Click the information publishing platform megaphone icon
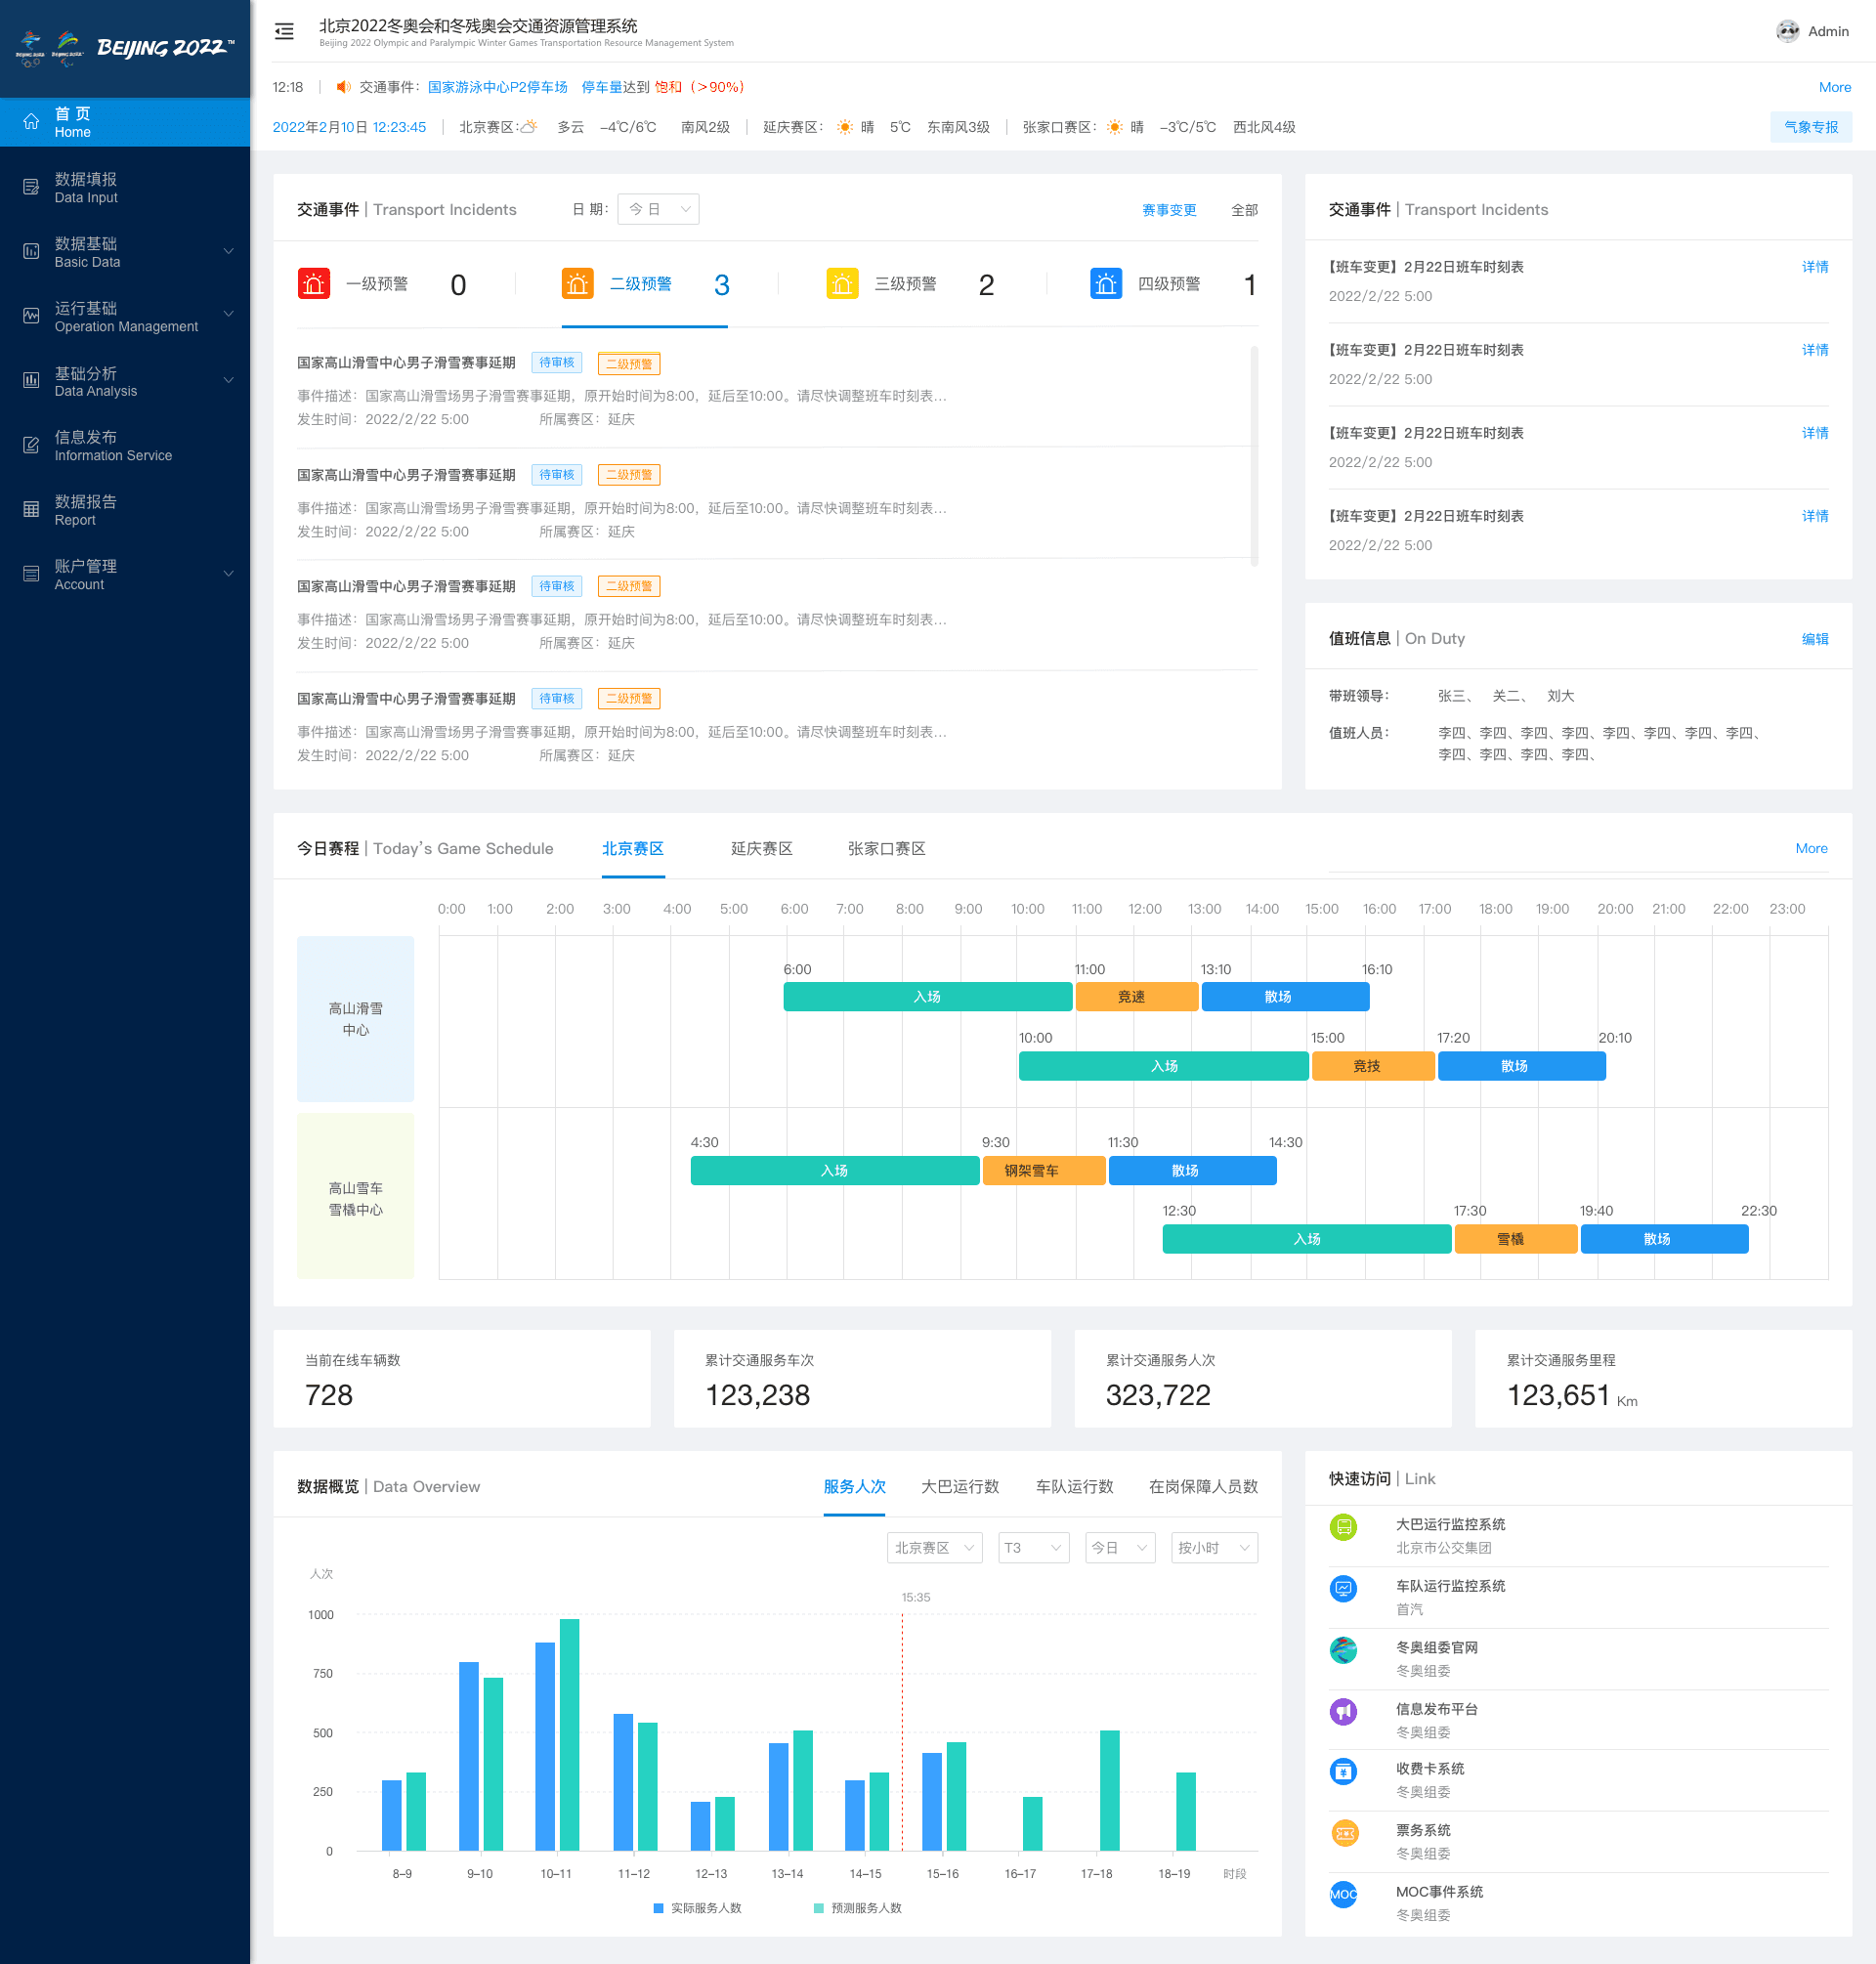1876x1964 pixels. 1343,1711
